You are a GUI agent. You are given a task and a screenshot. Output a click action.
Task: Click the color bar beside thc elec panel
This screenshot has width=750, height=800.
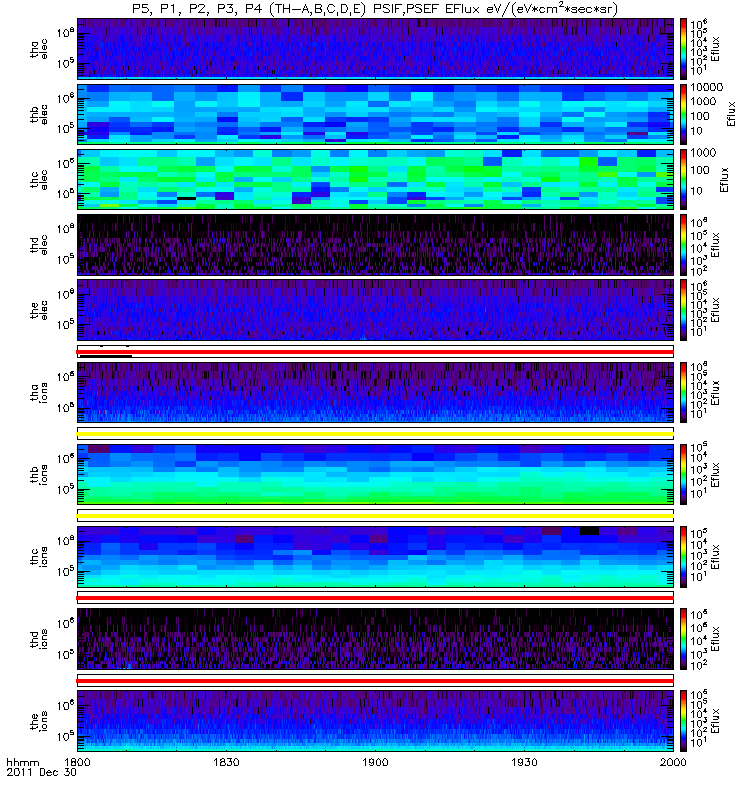(683, 179)
